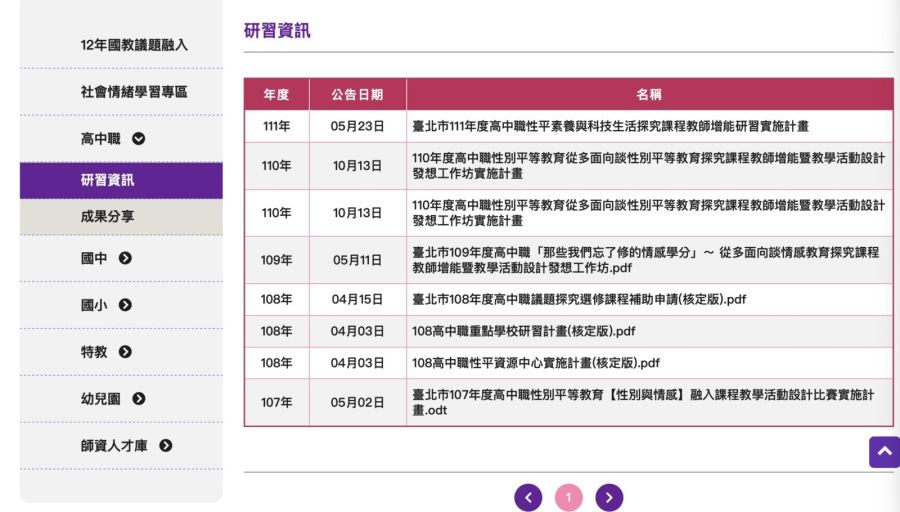Click the 國中 sidebar label
The height and width of the screenshot is (512, 900).
94,258
